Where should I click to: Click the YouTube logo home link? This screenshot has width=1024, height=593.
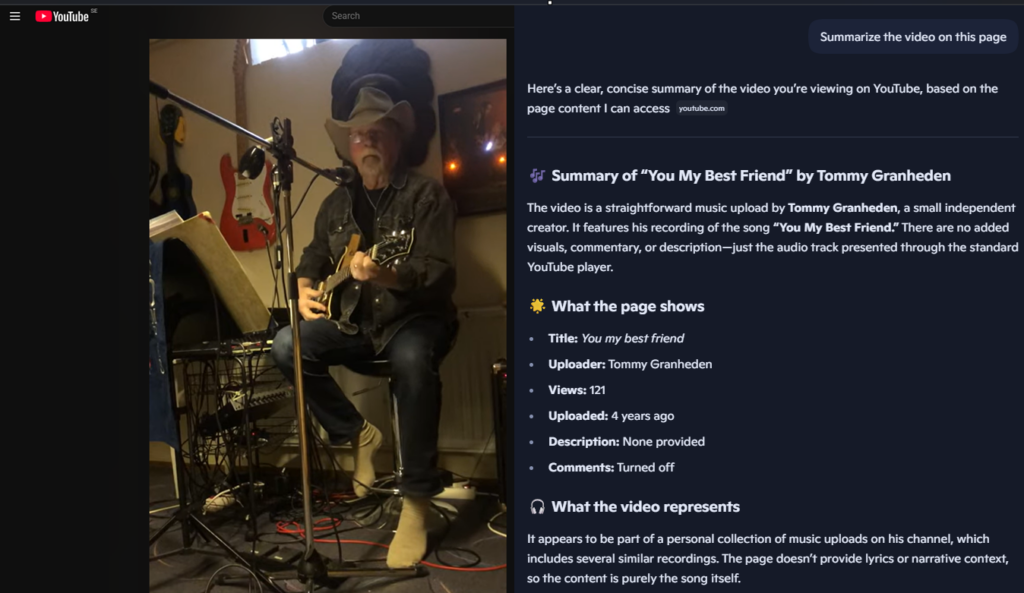click(x=62, y=16)
